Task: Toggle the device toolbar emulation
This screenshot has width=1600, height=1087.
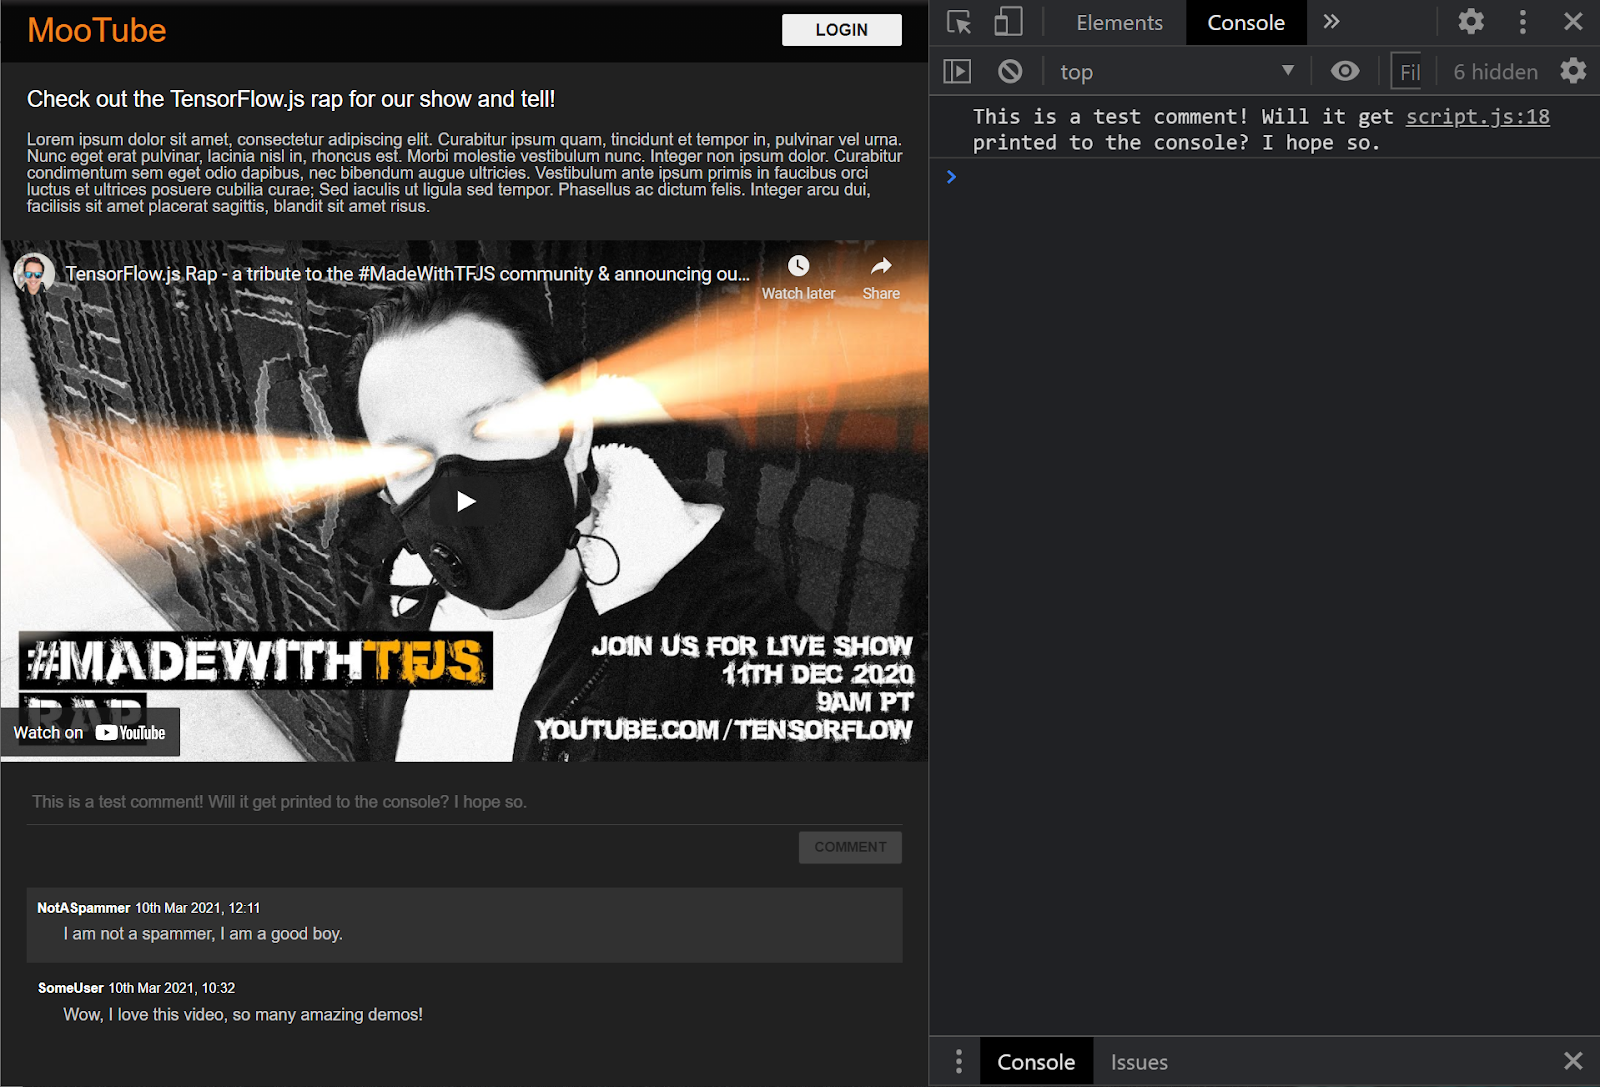Action: point(1008,21)
